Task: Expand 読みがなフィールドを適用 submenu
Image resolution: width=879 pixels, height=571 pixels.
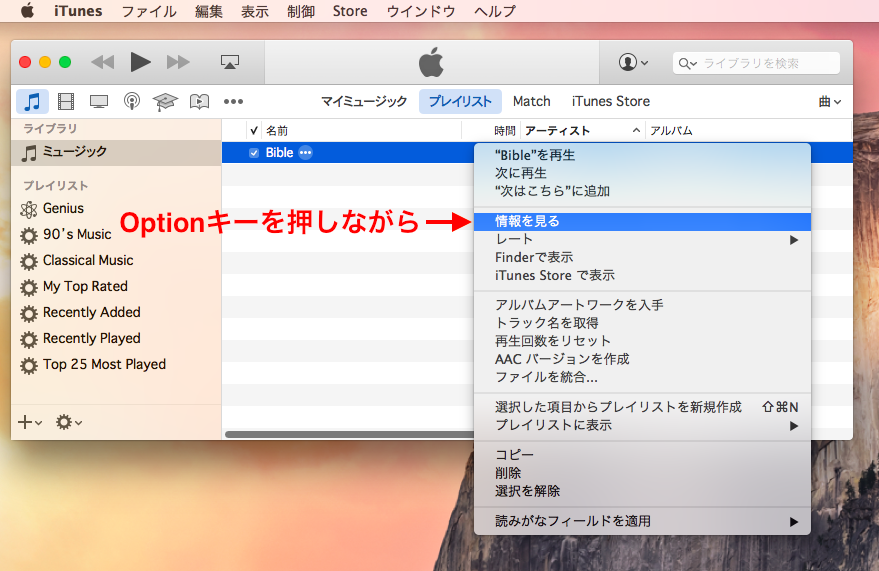Action: 642,521
